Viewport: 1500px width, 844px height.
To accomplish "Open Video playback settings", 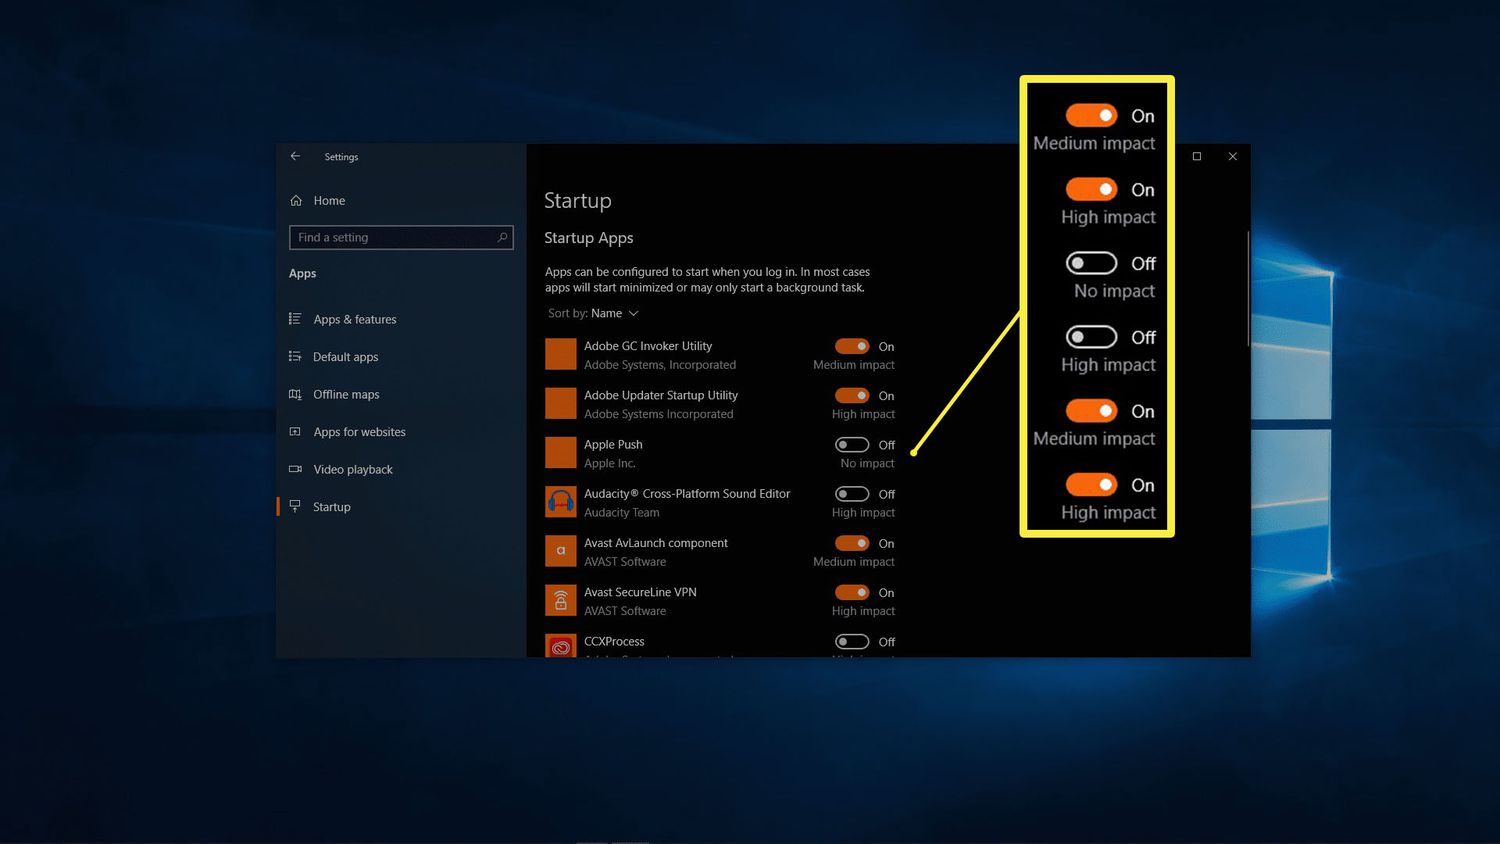I will point(341,469).
